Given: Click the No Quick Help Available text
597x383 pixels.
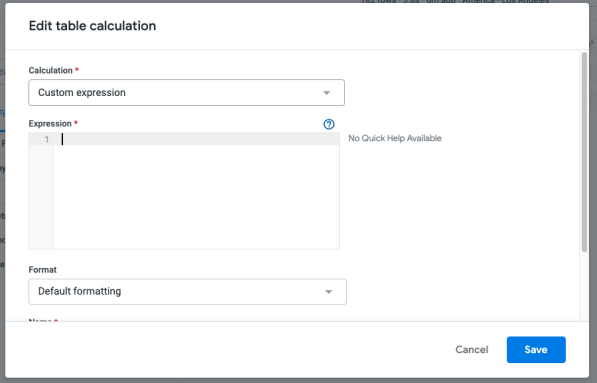Looking at the screenshot, I should pyautogui.click(x=395, y=138).
